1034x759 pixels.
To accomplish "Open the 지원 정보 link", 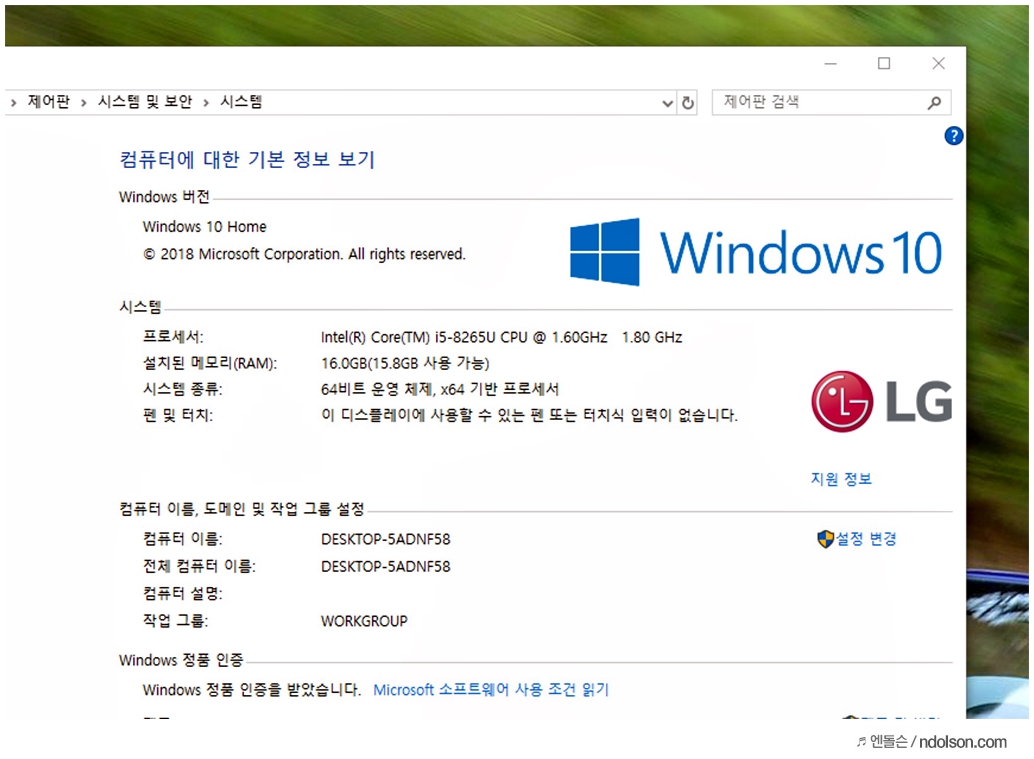I will [x=841, y=479].
